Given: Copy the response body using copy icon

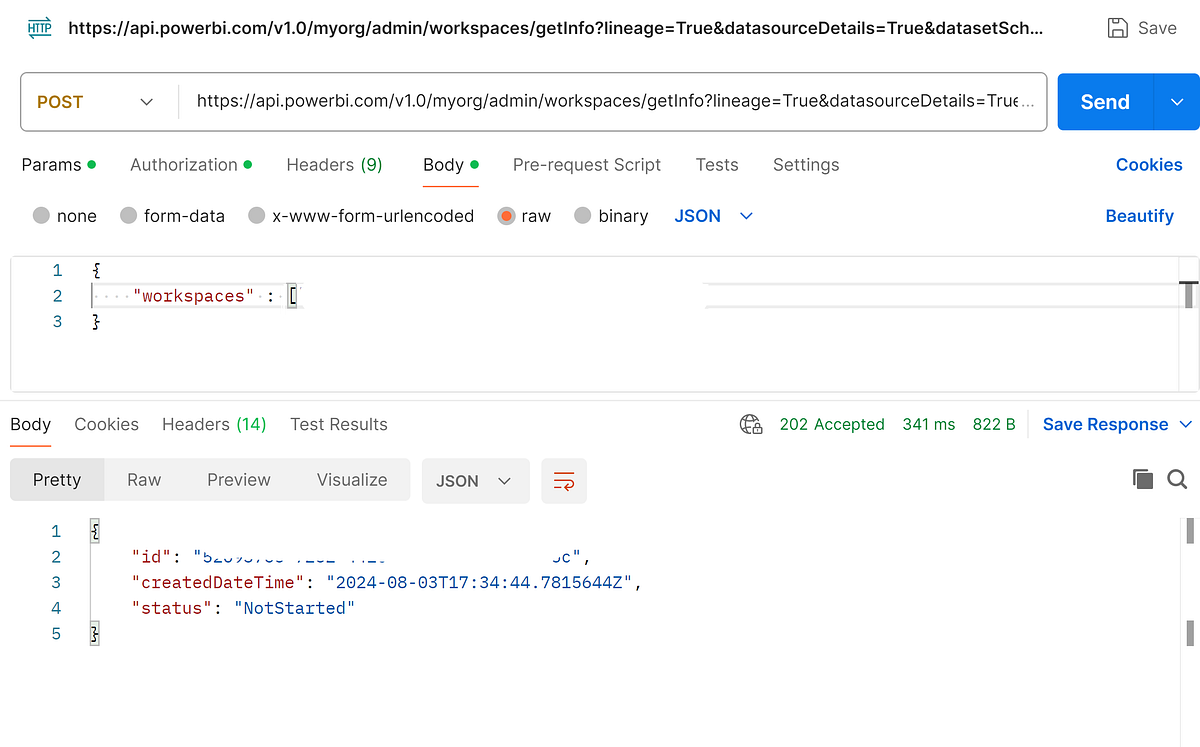Looking at the screenshot, I should 1142,479.
